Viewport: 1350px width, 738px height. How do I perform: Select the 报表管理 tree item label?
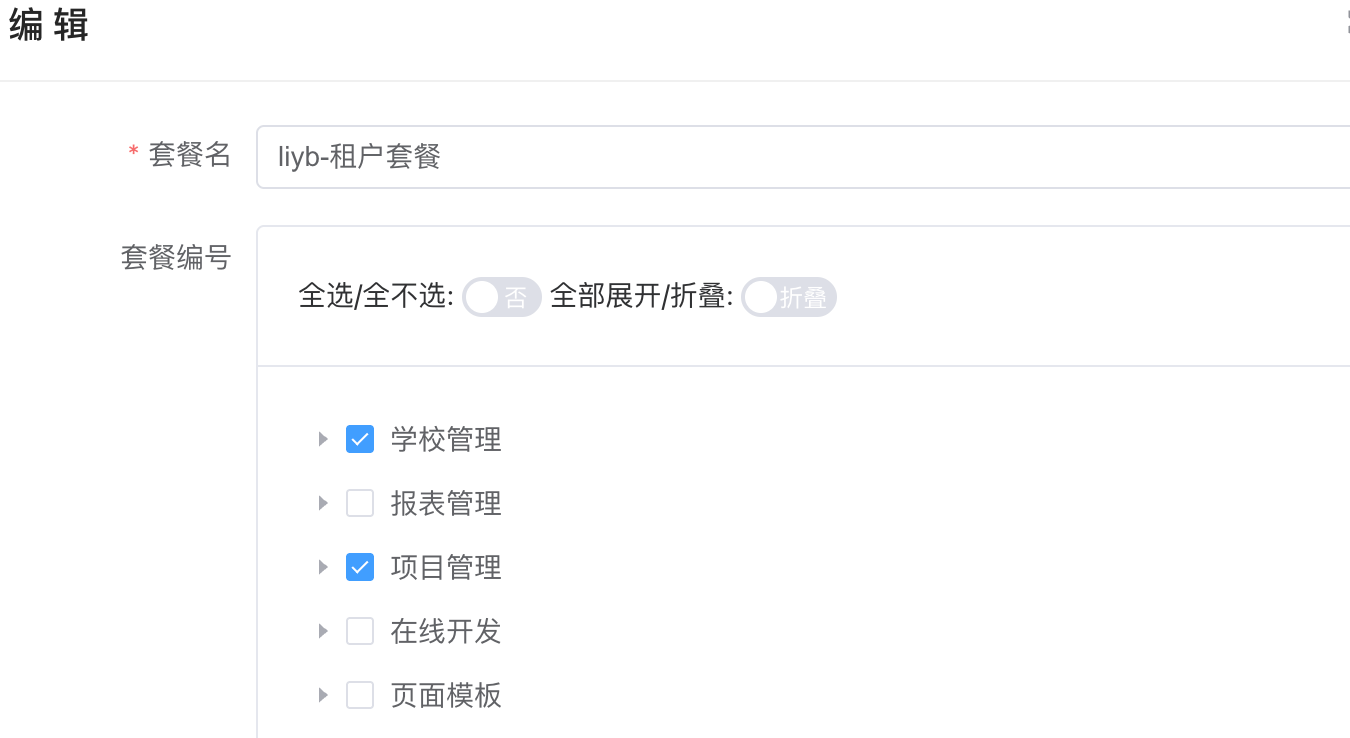[x=446, y=503]
